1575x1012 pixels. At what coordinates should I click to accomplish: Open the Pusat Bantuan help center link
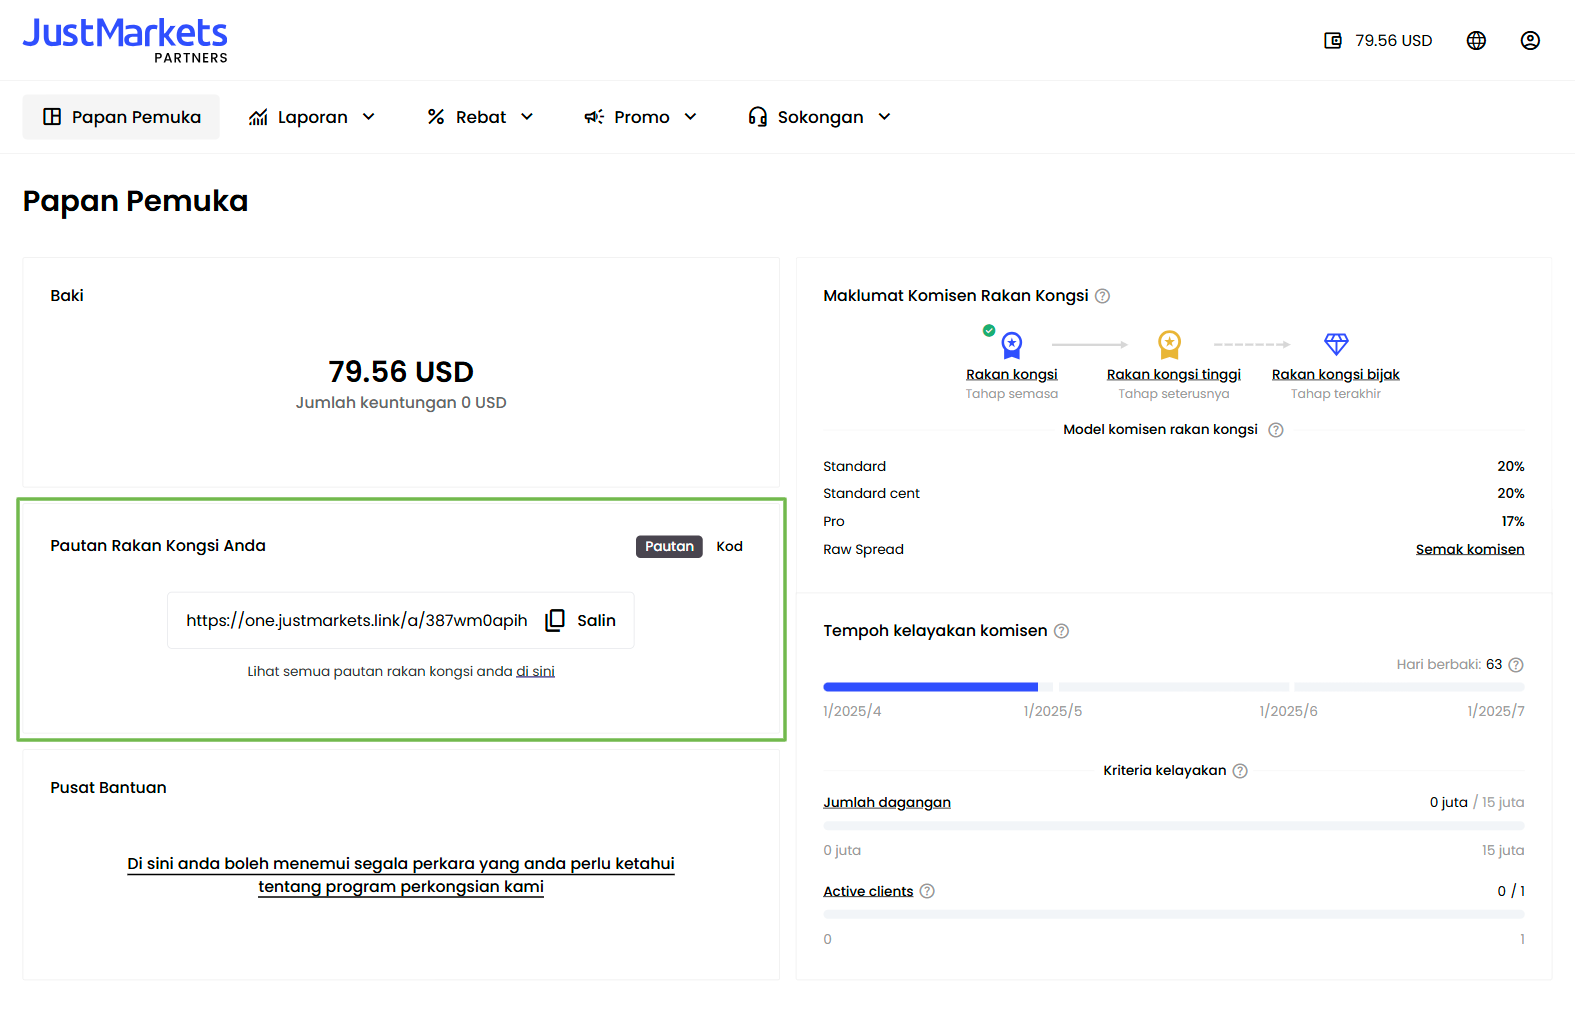coord(401,875)
